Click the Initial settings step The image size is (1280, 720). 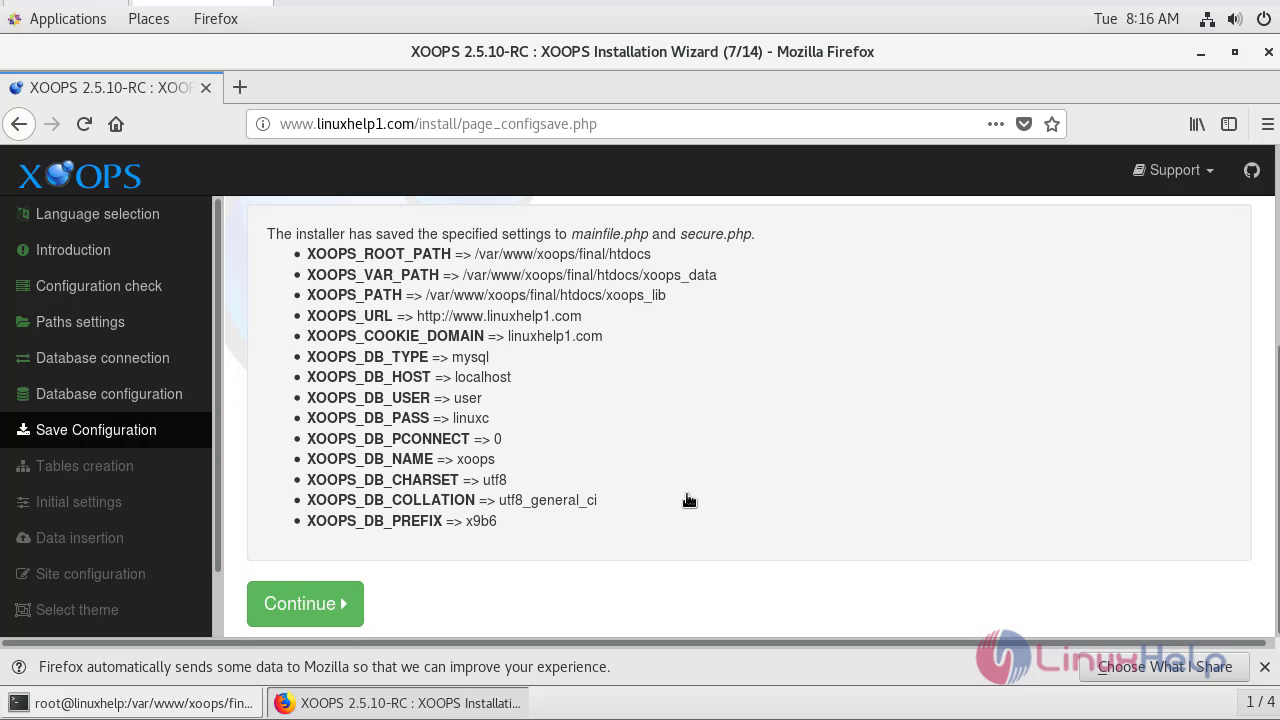[x=78, y=502]
